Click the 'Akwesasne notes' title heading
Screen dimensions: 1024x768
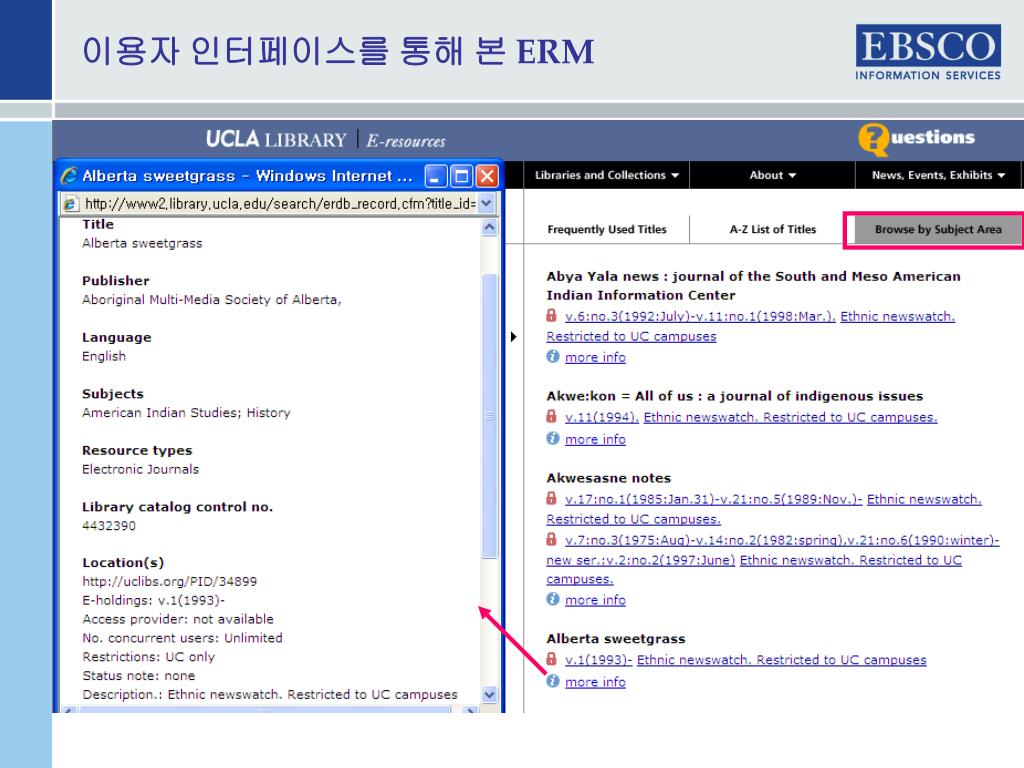pos(609,478)
